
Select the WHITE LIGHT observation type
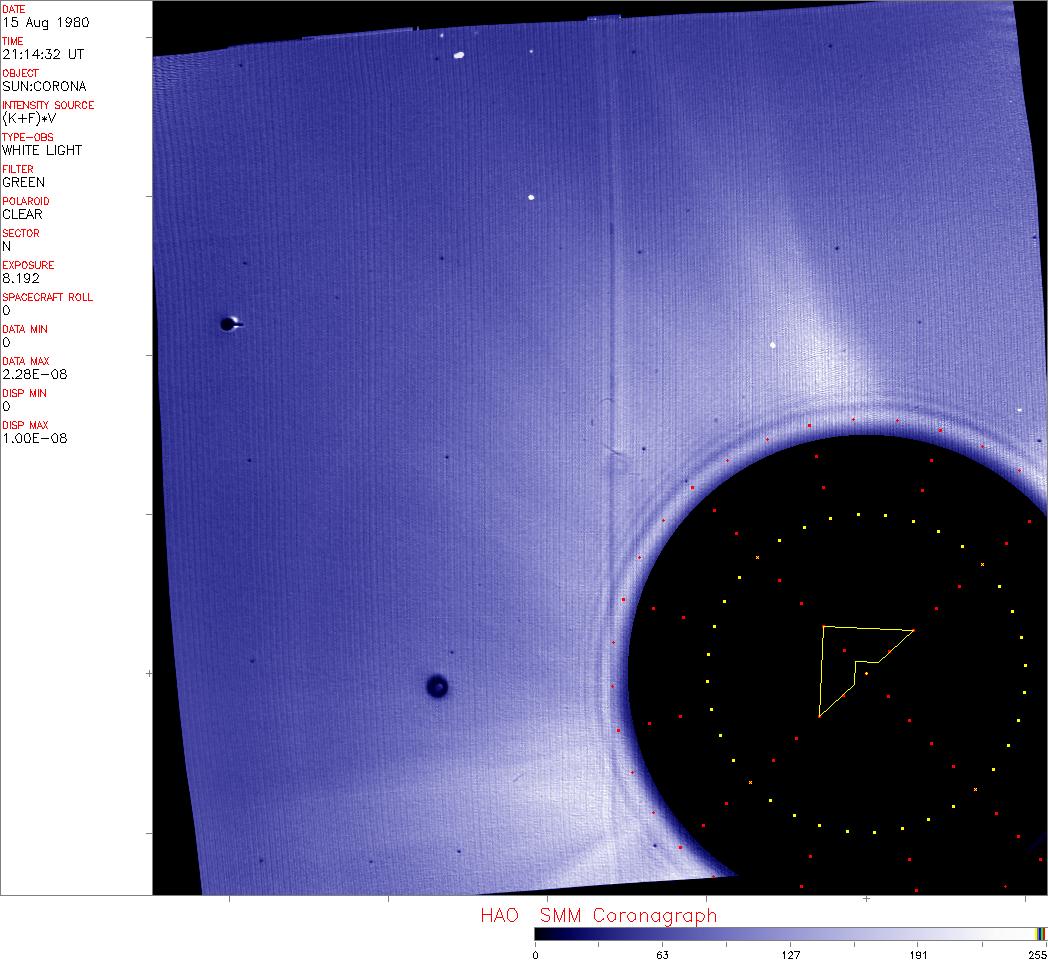coord(42,150)
